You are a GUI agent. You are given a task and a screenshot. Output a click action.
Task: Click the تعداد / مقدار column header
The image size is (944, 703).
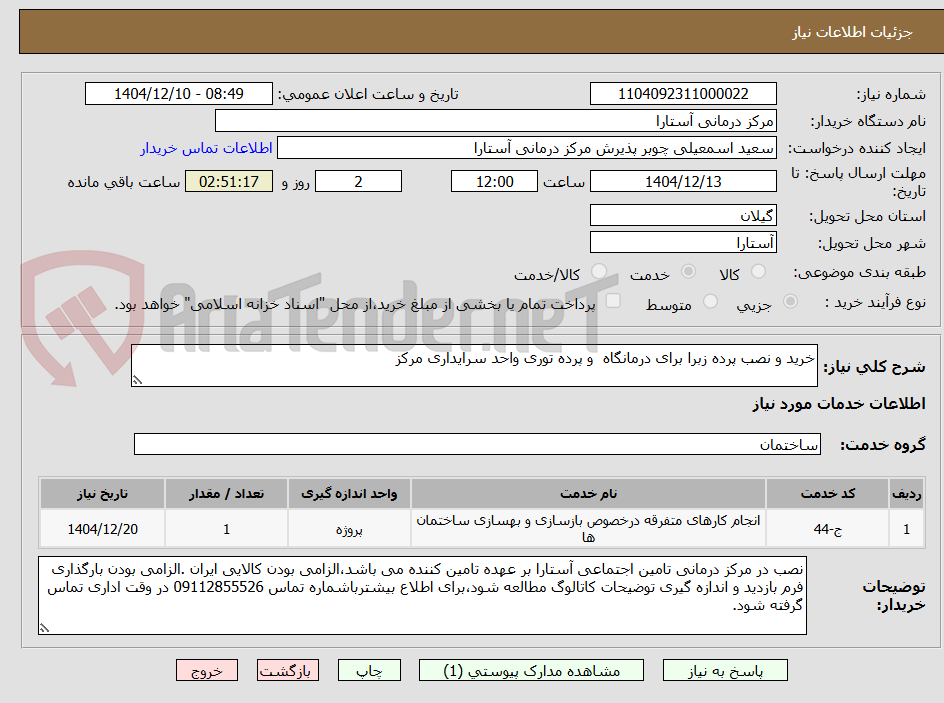[226, 494]
